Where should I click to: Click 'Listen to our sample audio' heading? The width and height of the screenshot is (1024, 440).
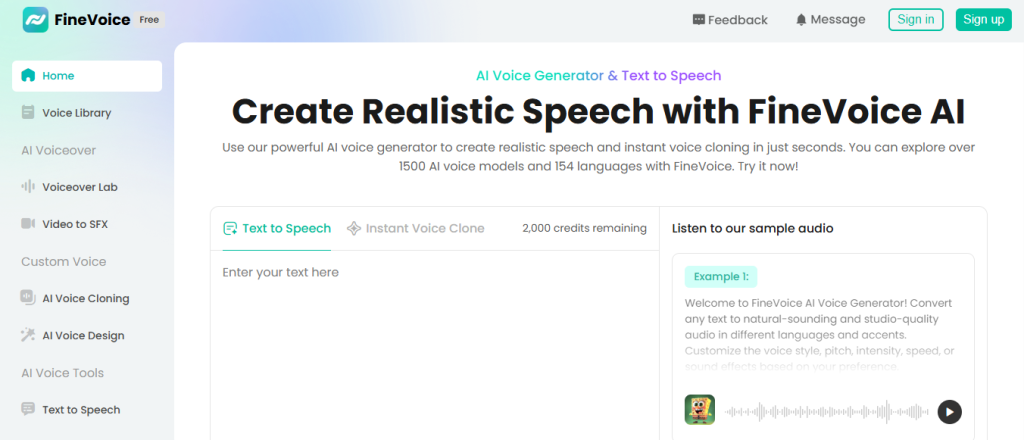pos(752,228)
